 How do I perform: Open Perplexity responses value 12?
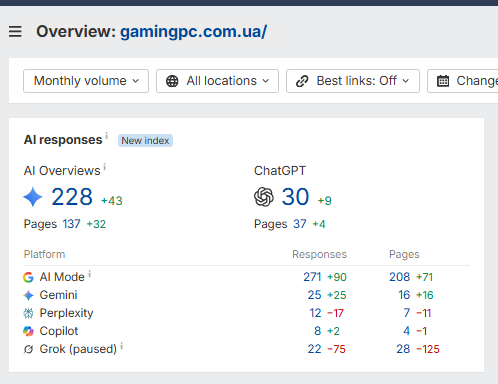pyautogui.click(x=315, y=313)
